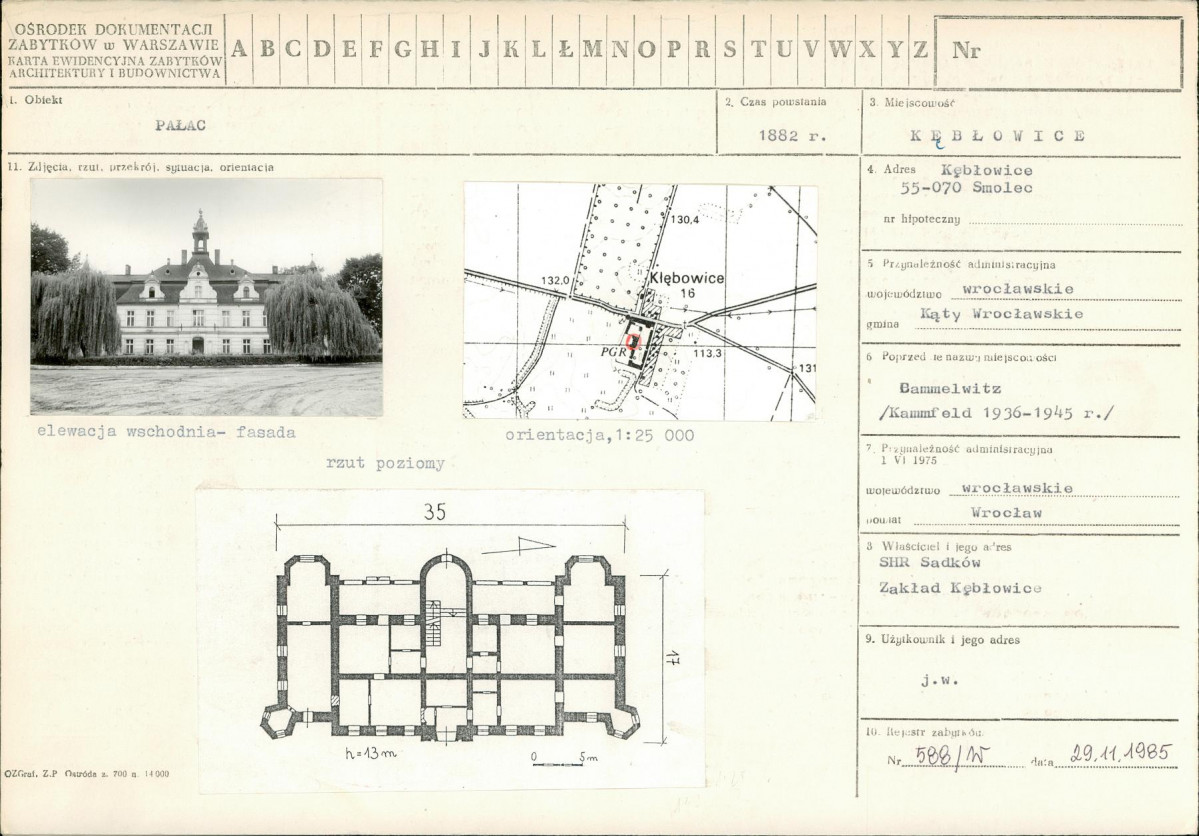Click the KĘBŁOWICE locality name

point(997,136)
